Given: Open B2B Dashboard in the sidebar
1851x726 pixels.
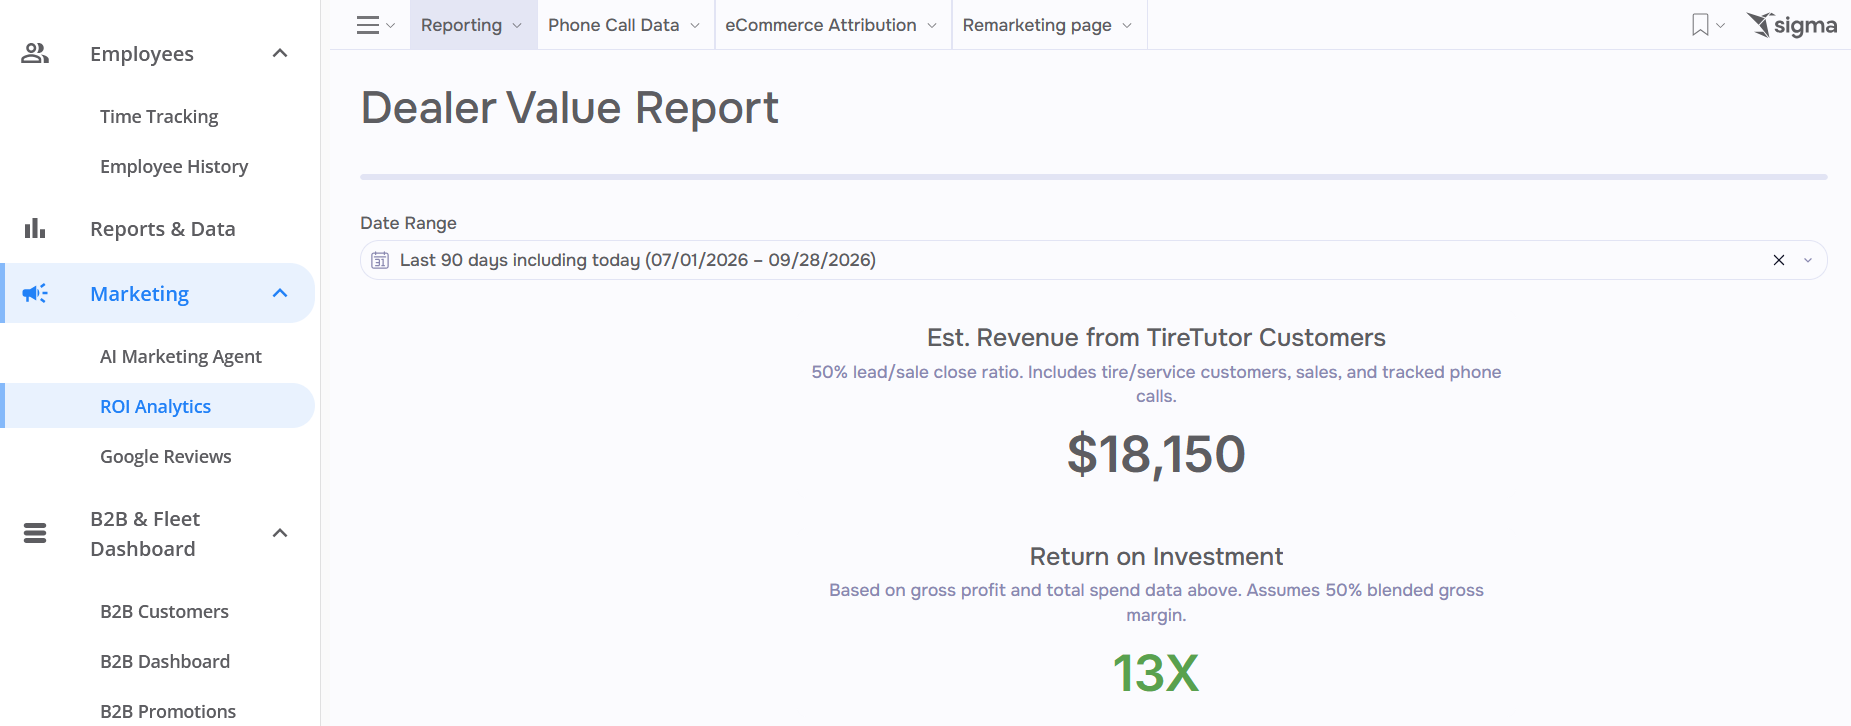Looking at the screenshot, I should point(165,661).
